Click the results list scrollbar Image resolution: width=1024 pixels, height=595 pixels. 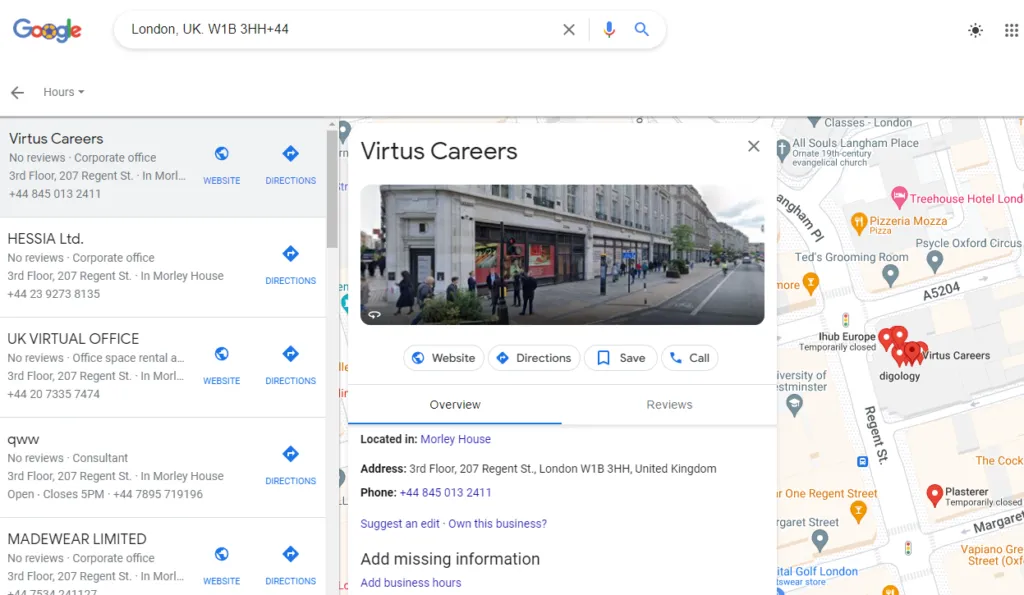[332, 189]
